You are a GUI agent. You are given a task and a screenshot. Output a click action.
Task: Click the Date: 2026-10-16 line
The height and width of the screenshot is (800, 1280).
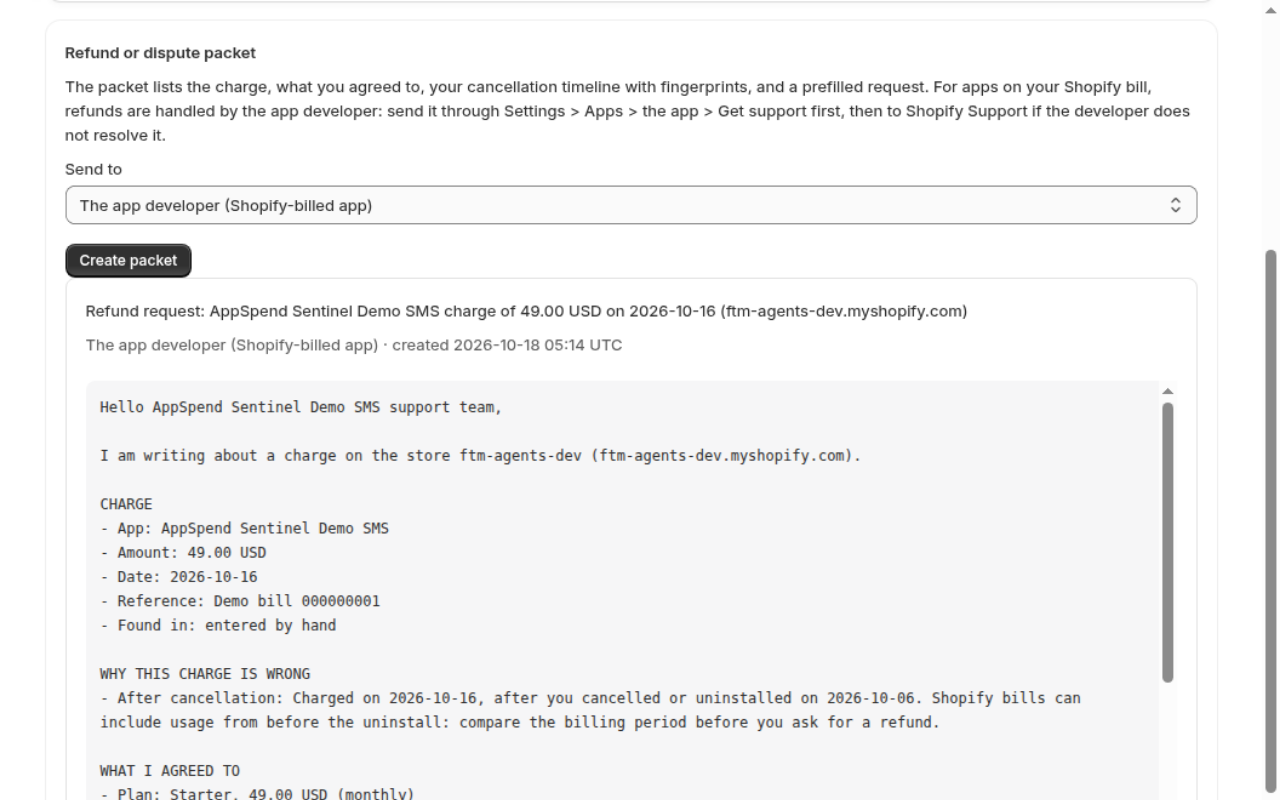[x=179, y=577]
